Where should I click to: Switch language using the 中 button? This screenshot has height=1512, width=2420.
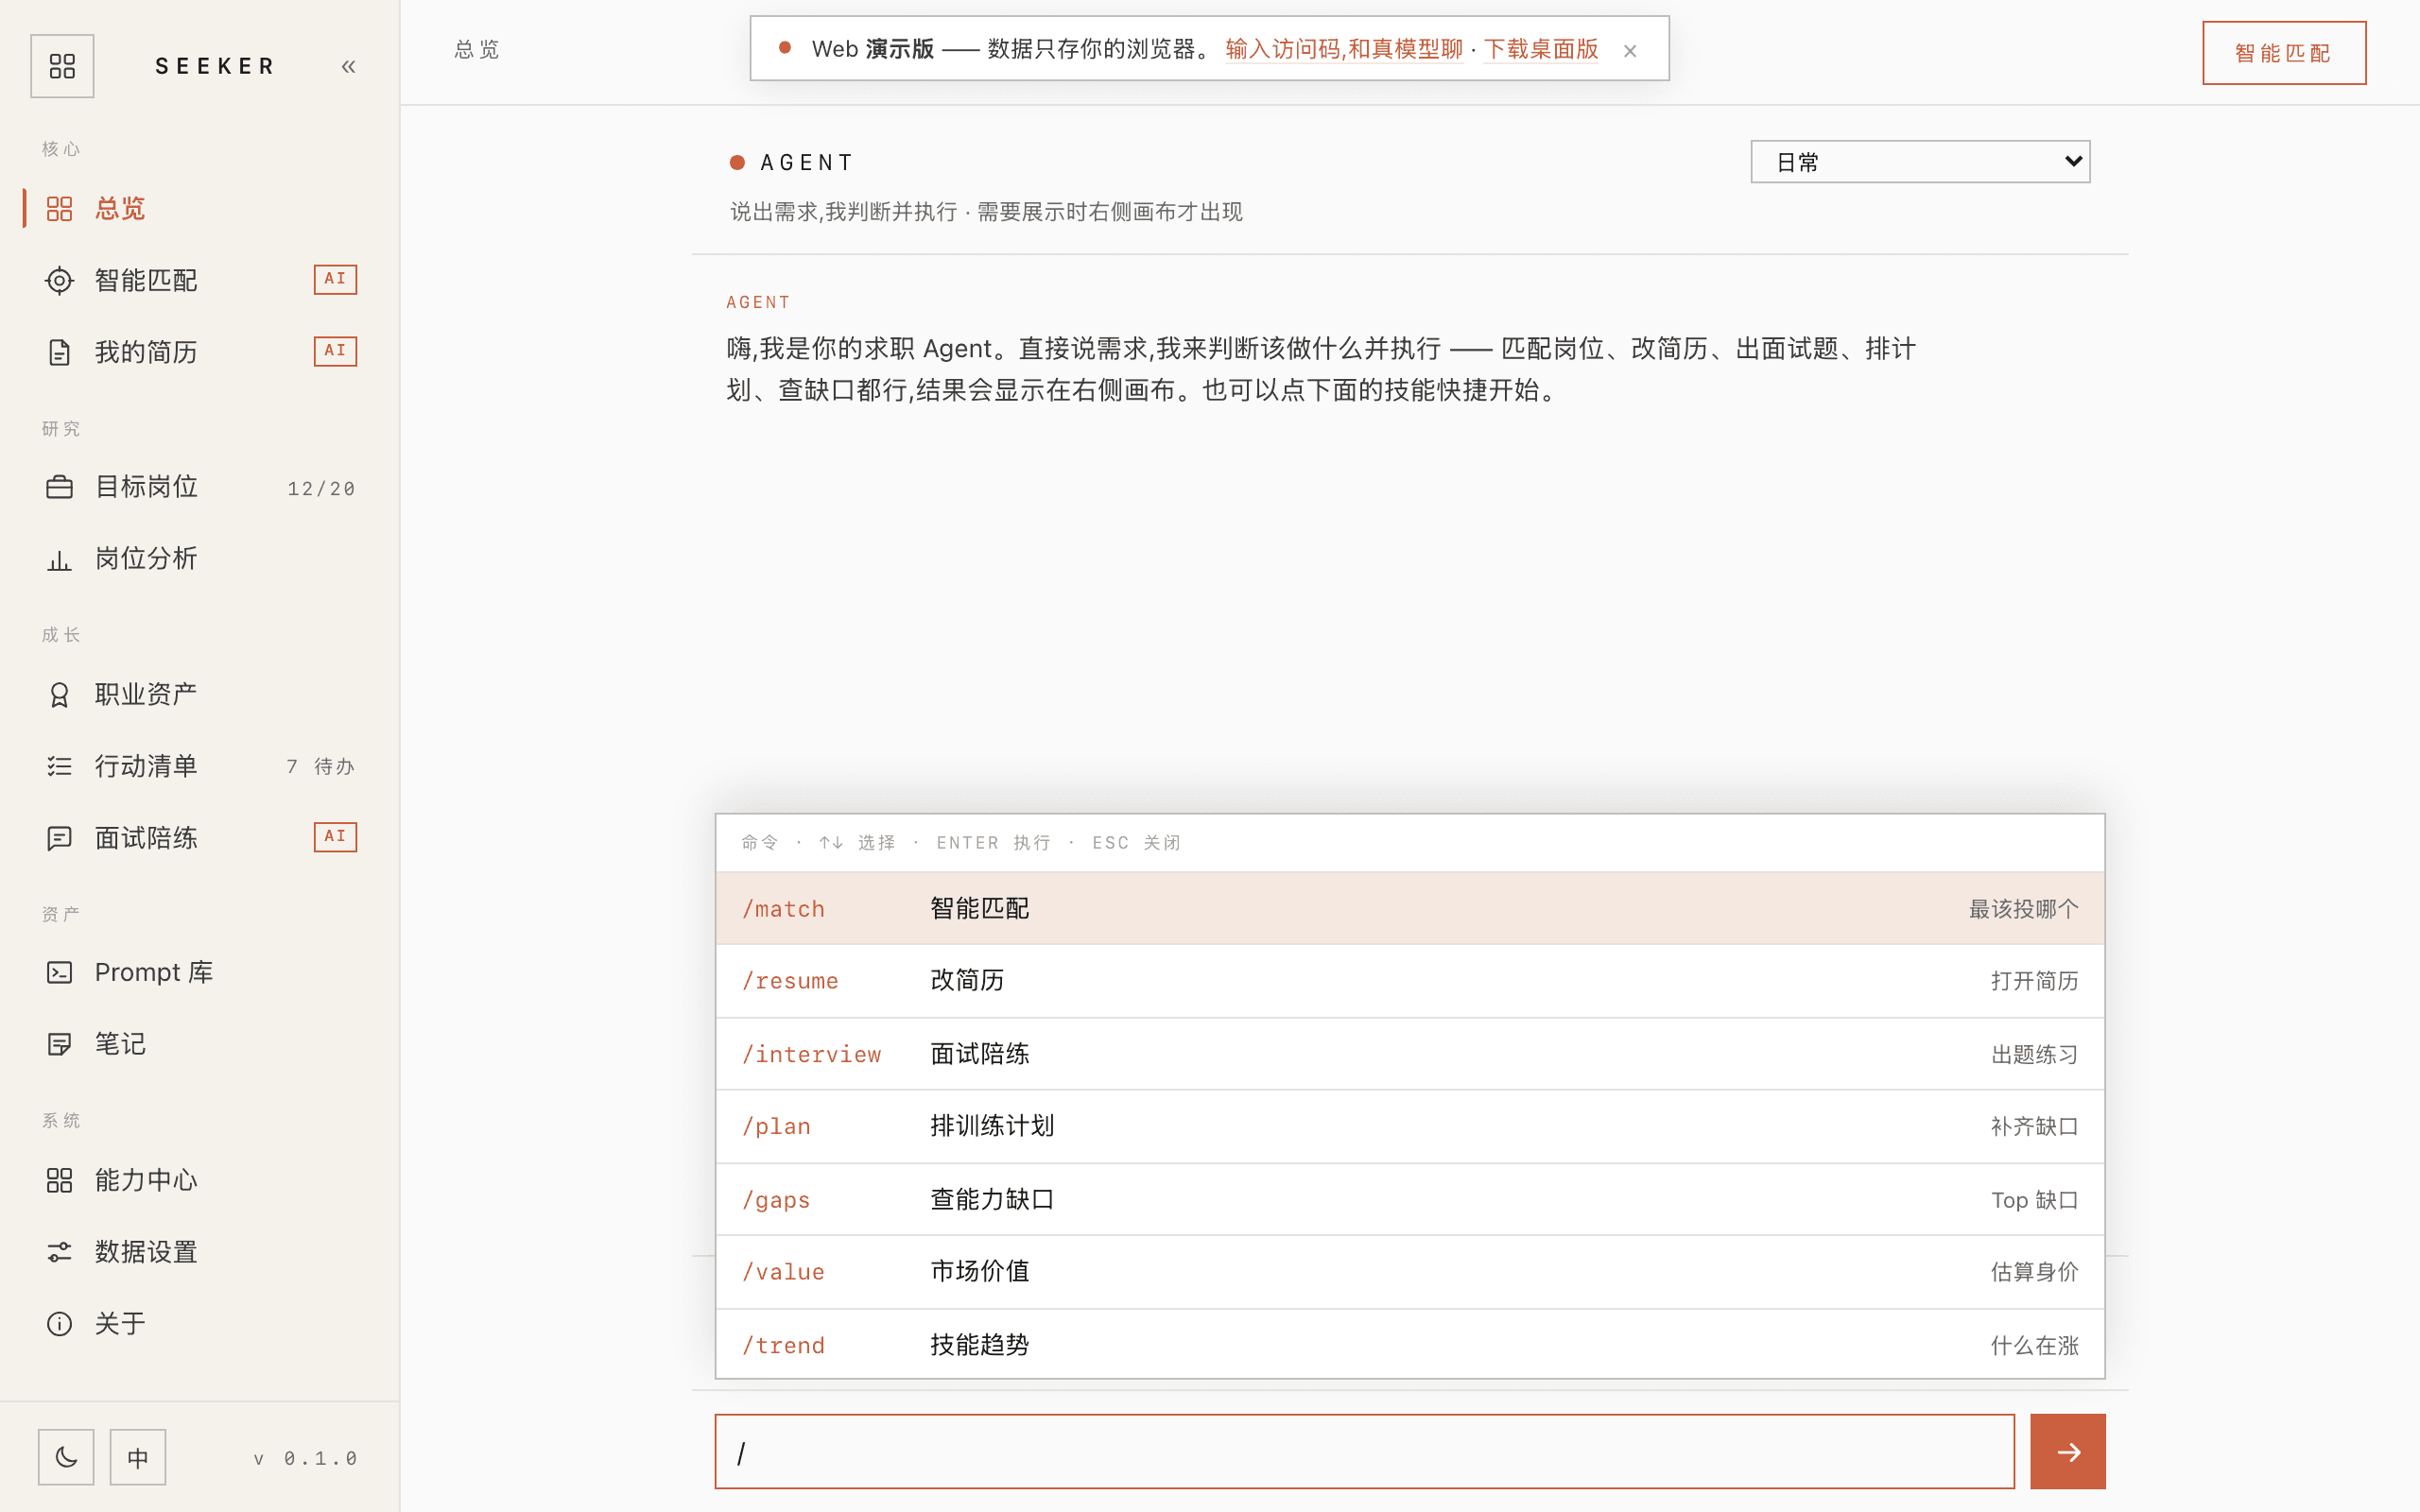pyautogui.click(x=138, y=1457)
